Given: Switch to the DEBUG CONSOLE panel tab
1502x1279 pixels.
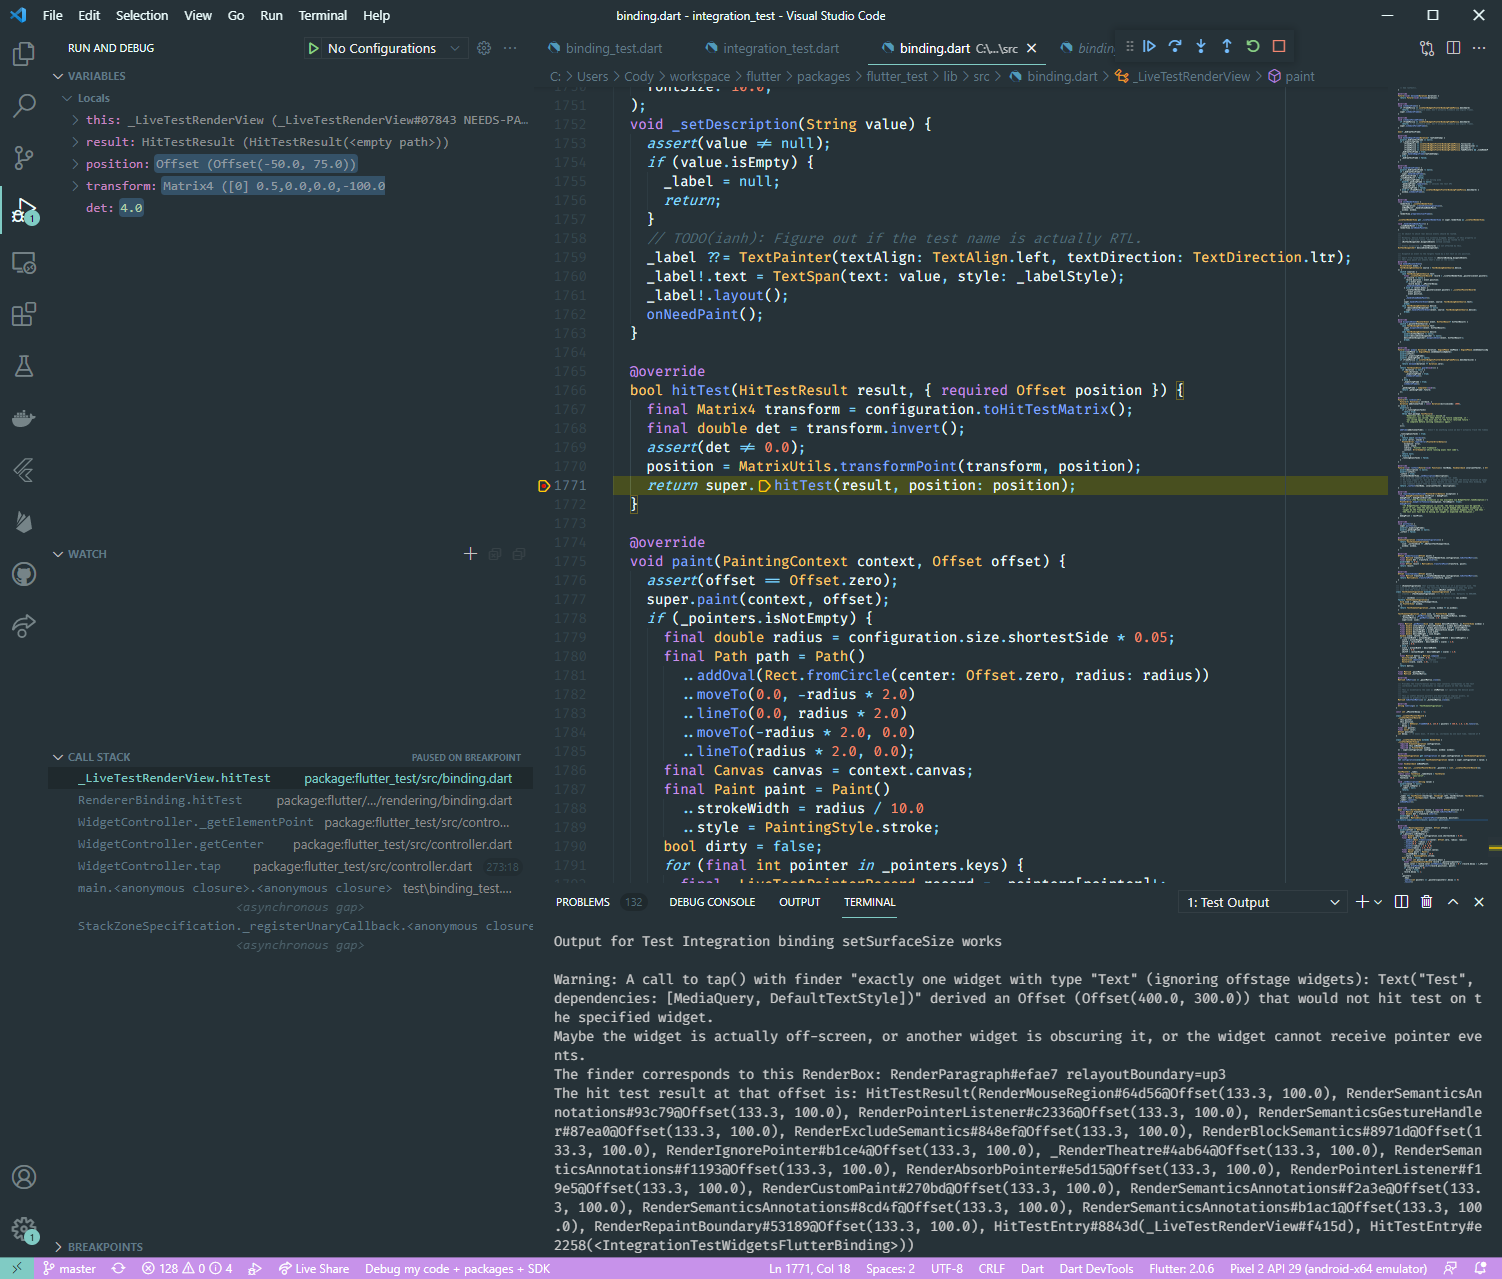Looking at the screenshot, I should click(712, 902).
